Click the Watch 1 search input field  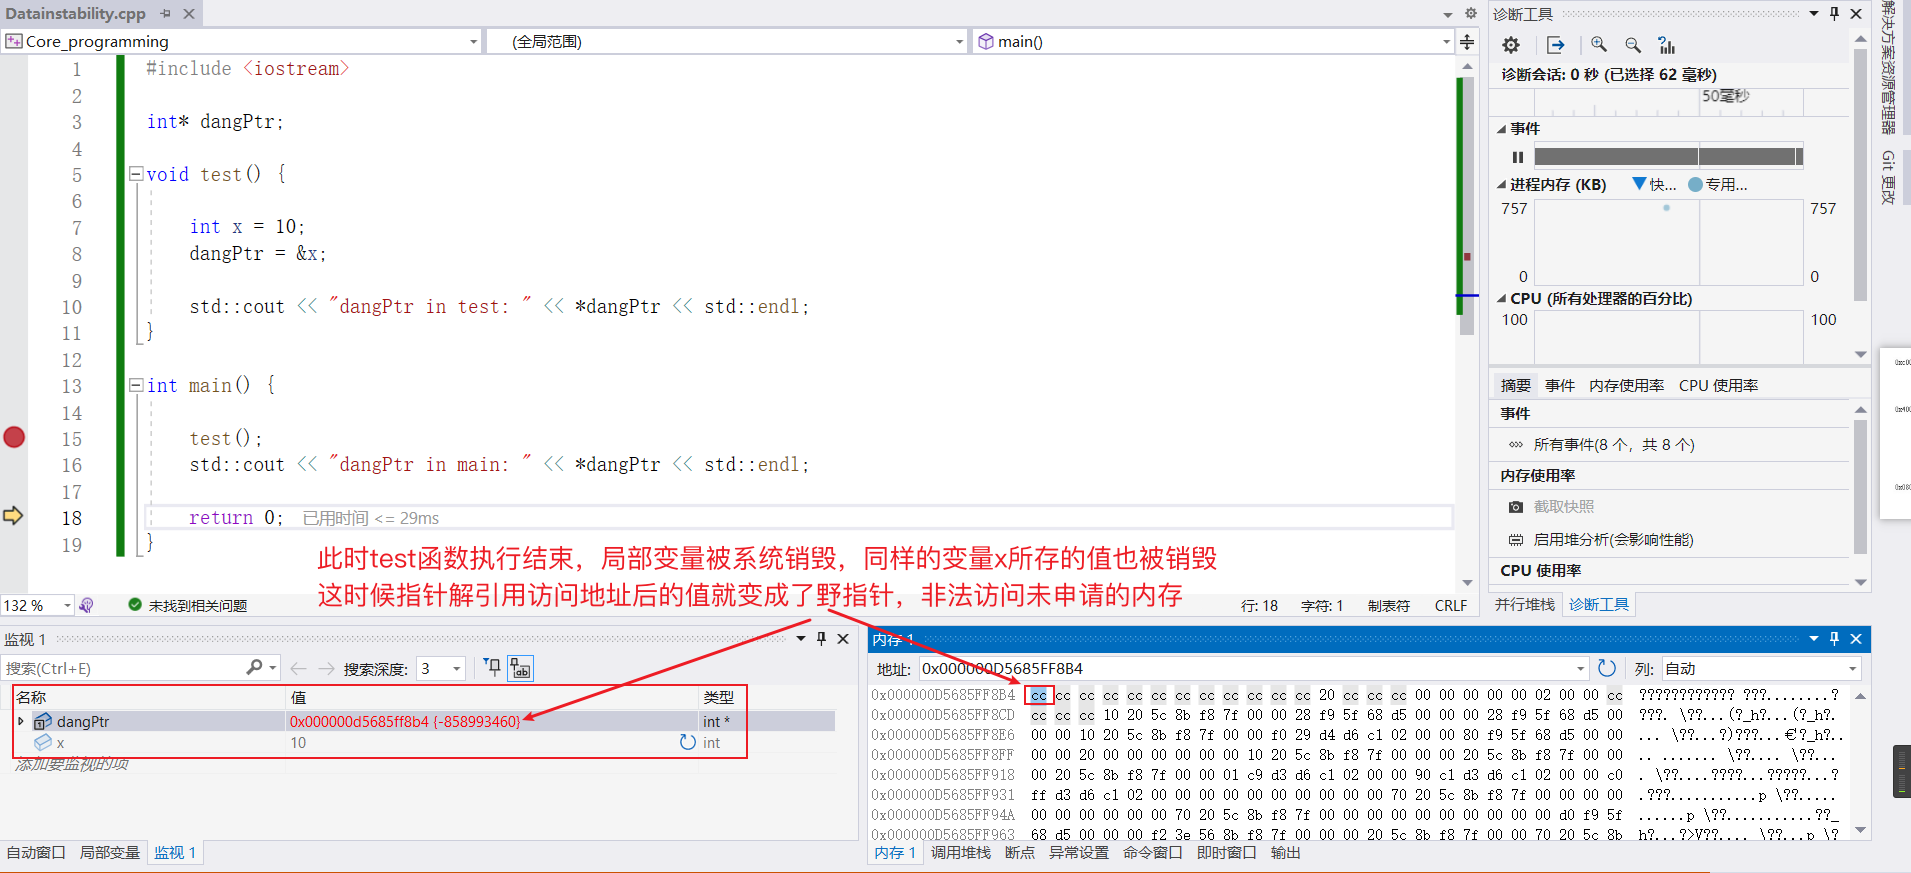(125, 668)
